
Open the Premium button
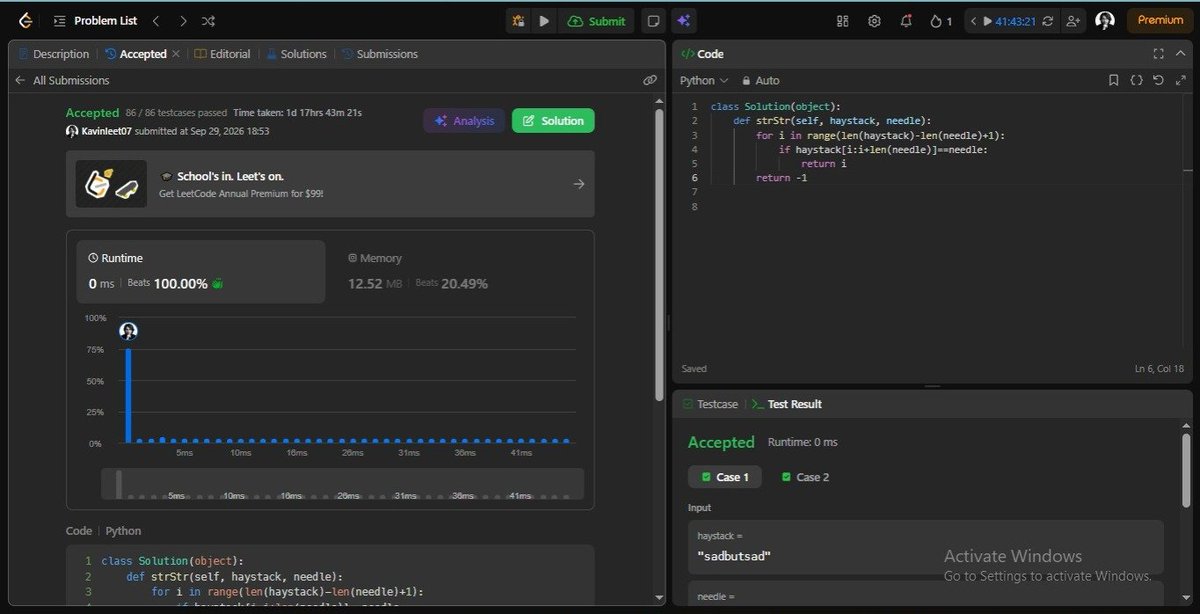pyautogui.click(x=1160, y=20)
